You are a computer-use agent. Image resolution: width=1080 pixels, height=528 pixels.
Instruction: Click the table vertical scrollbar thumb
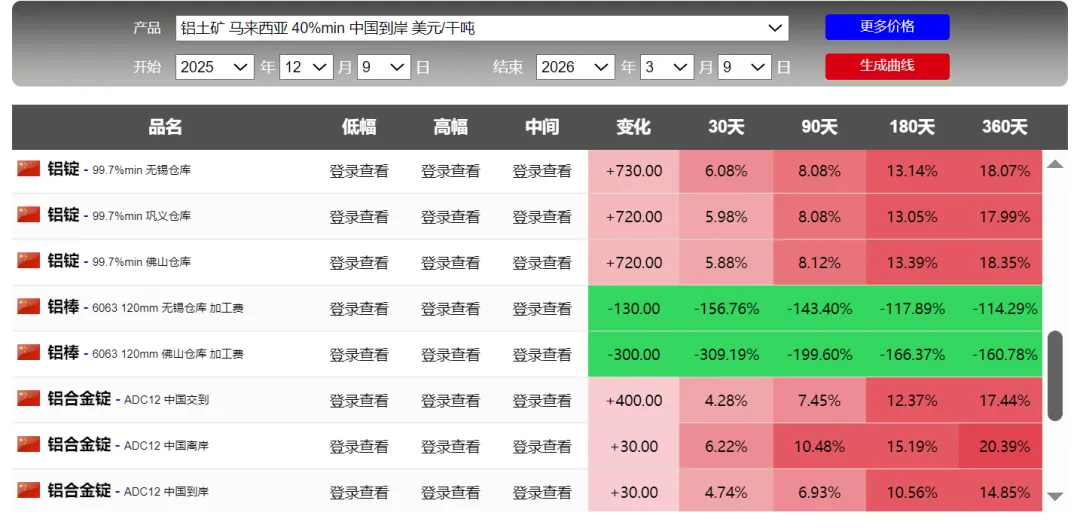[x=1055, y=375]
